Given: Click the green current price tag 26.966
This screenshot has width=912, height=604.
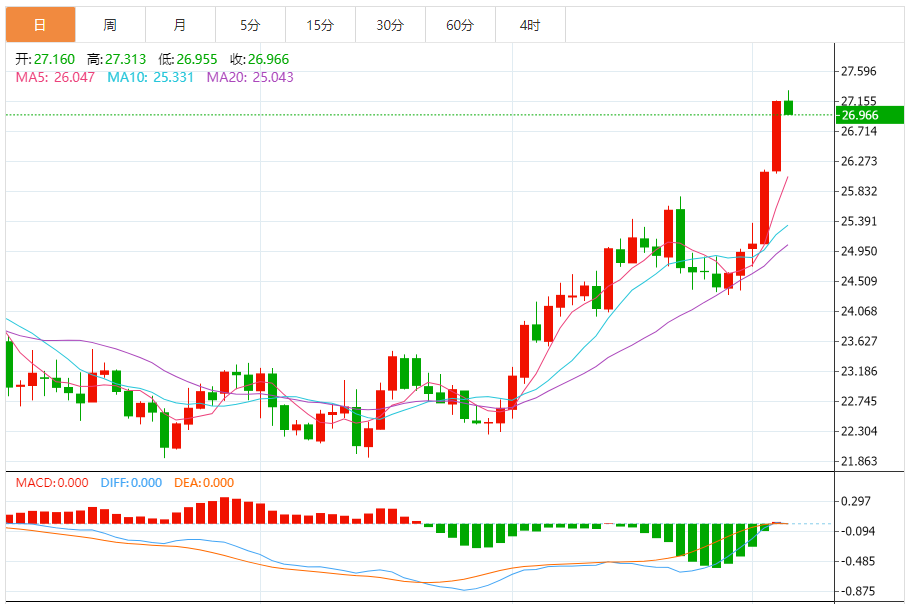Looking at the screenshot, I should coord(870,115).
